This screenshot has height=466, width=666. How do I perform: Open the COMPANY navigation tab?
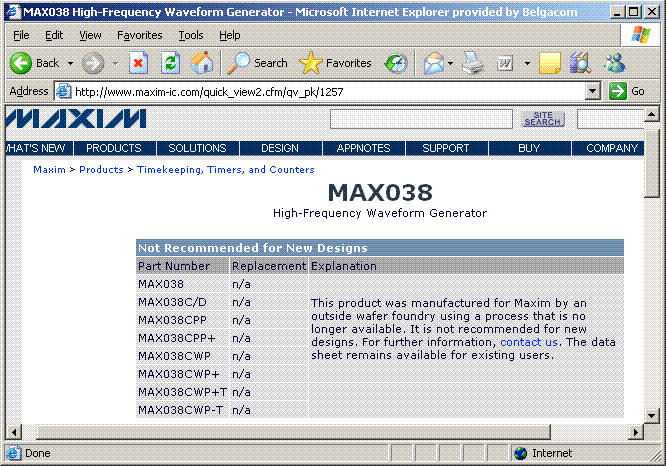pos(608,148)
